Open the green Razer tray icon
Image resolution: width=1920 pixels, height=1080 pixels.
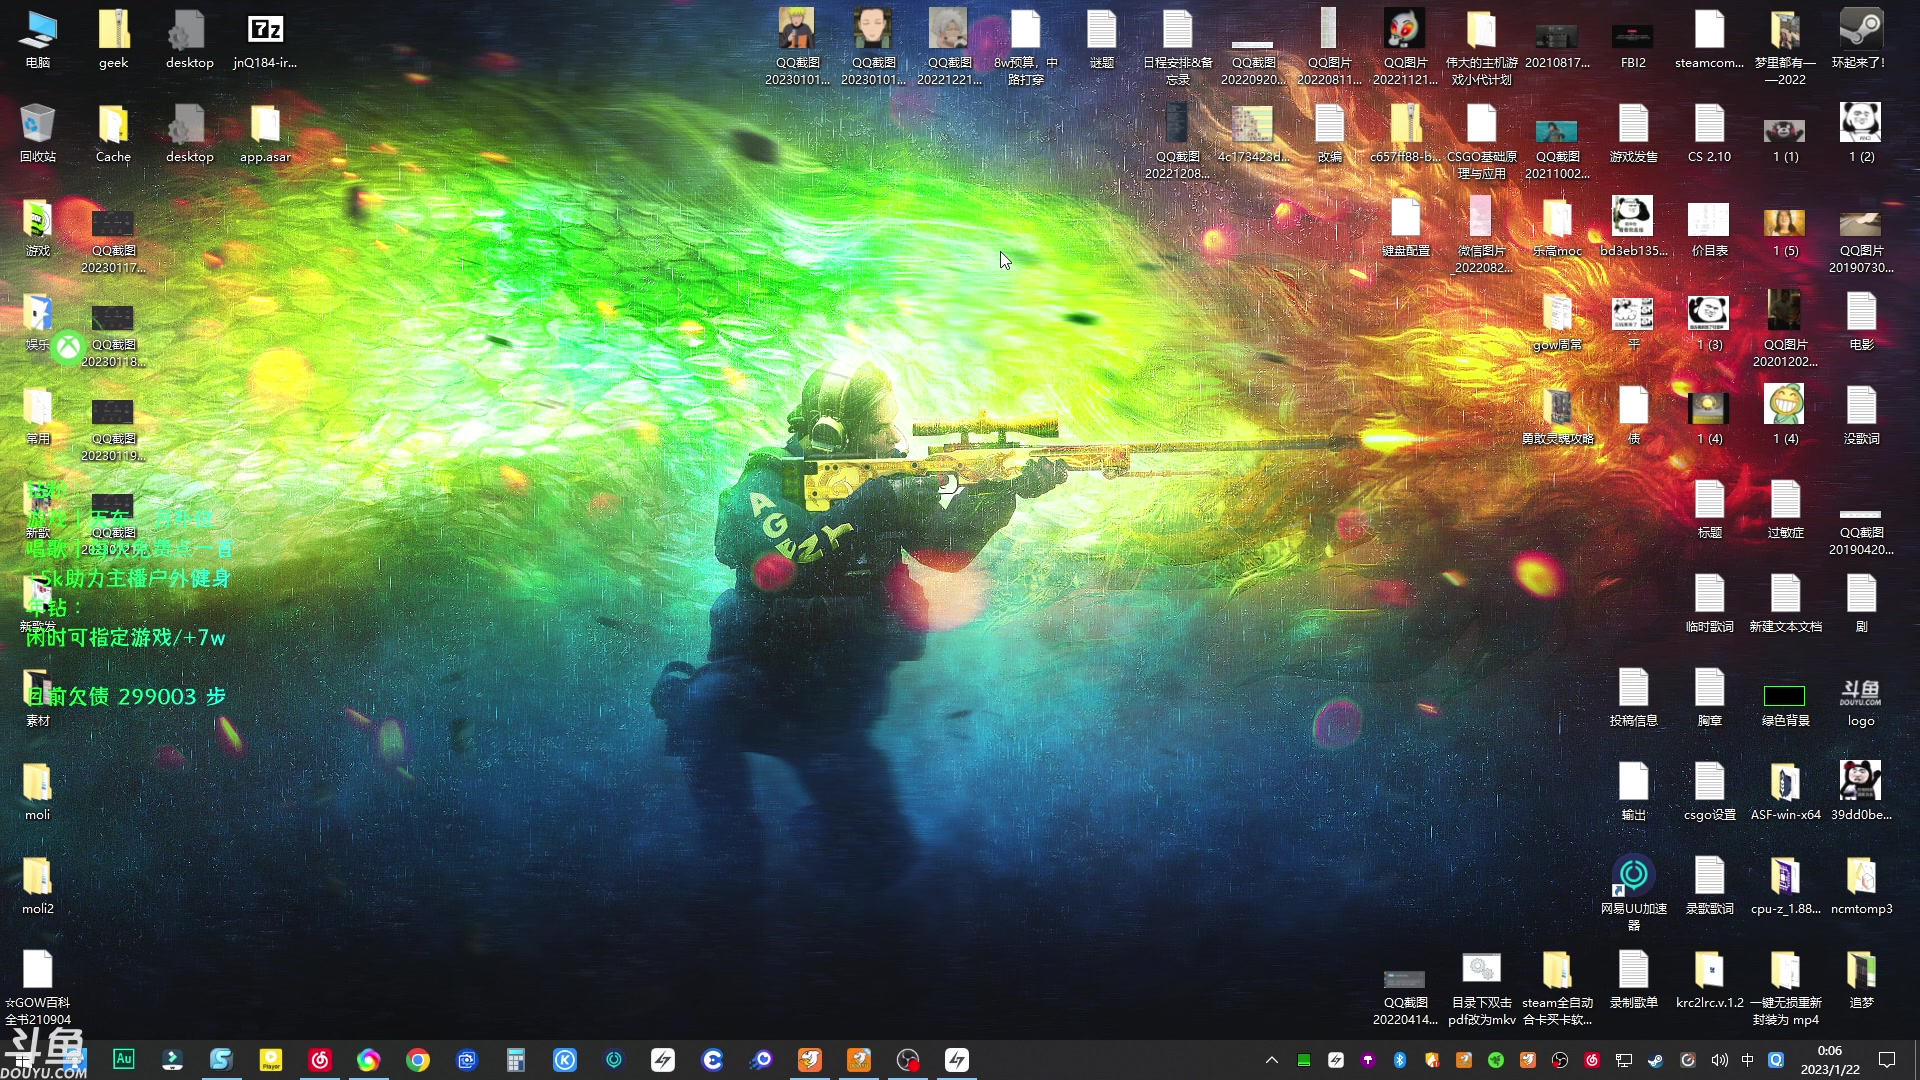(x=1496, y=1059)
